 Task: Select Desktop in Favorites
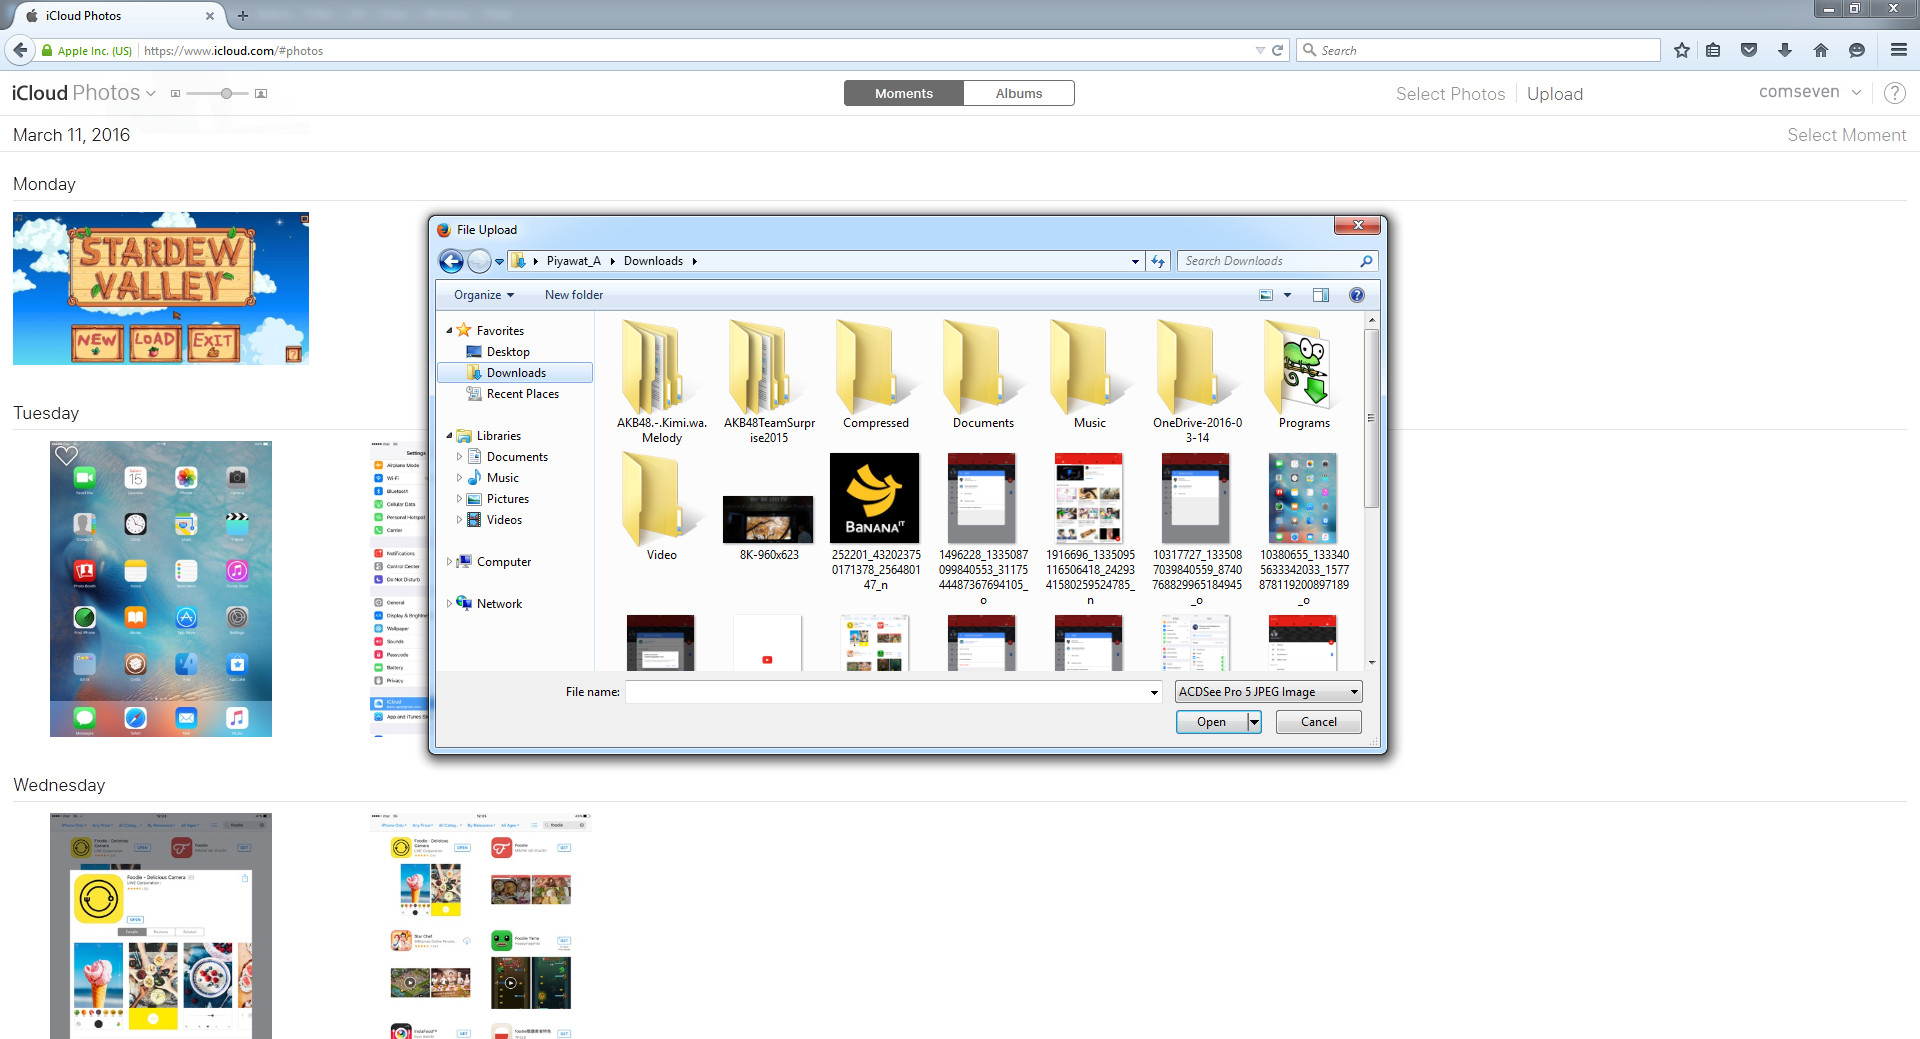coord(508,352)
